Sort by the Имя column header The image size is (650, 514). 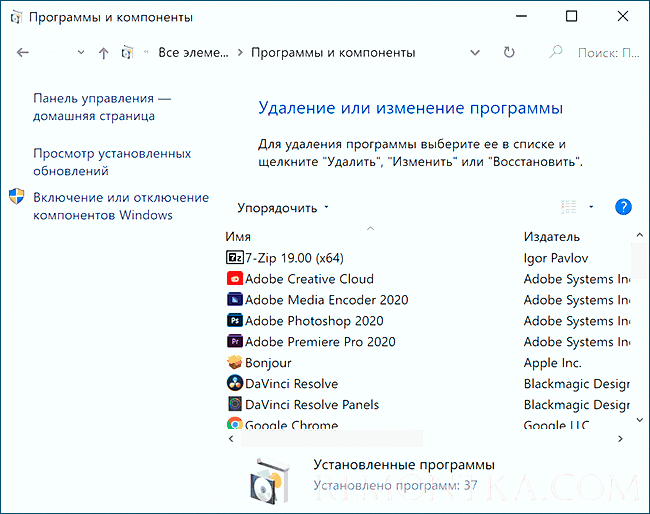238,236
